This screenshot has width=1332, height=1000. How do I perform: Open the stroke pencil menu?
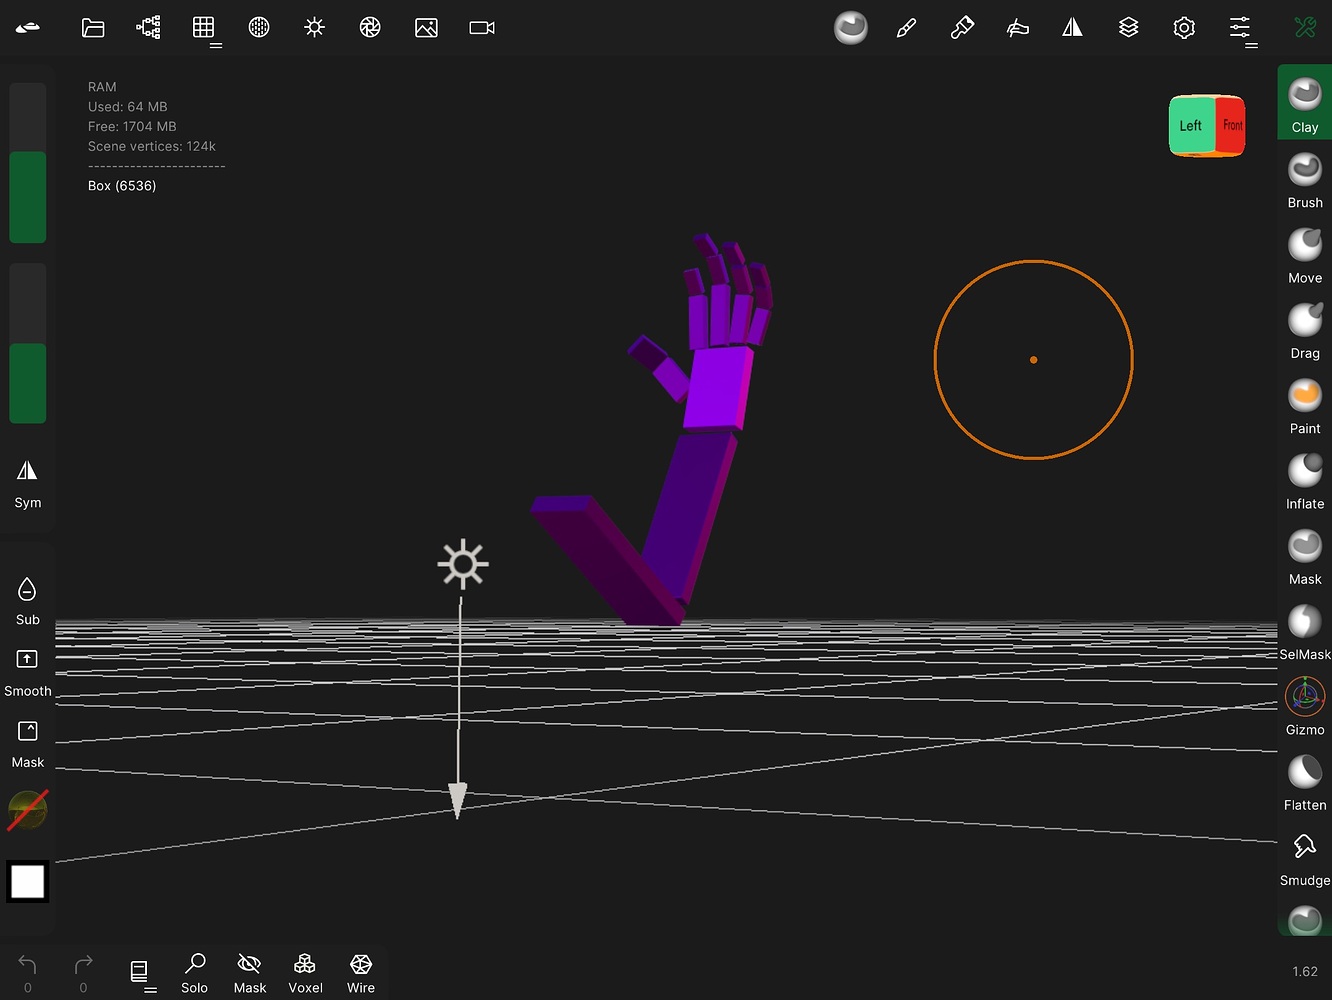pyautogui.click(x=907, y=28)
